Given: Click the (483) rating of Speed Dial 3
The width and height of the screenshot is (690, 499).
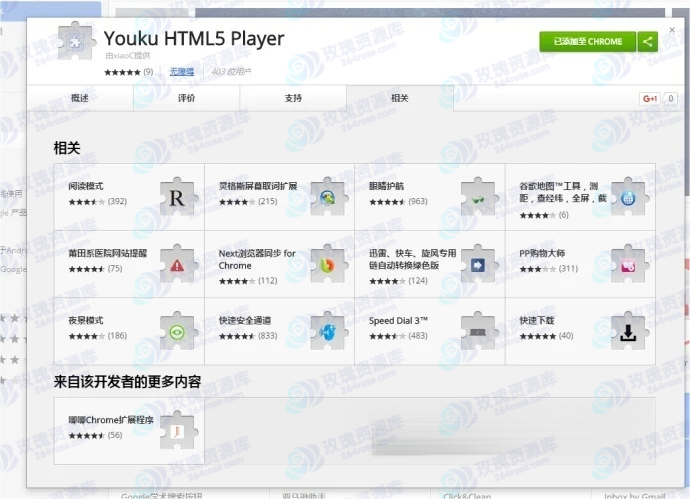Looking at the screenshot, I should (418, 336).
